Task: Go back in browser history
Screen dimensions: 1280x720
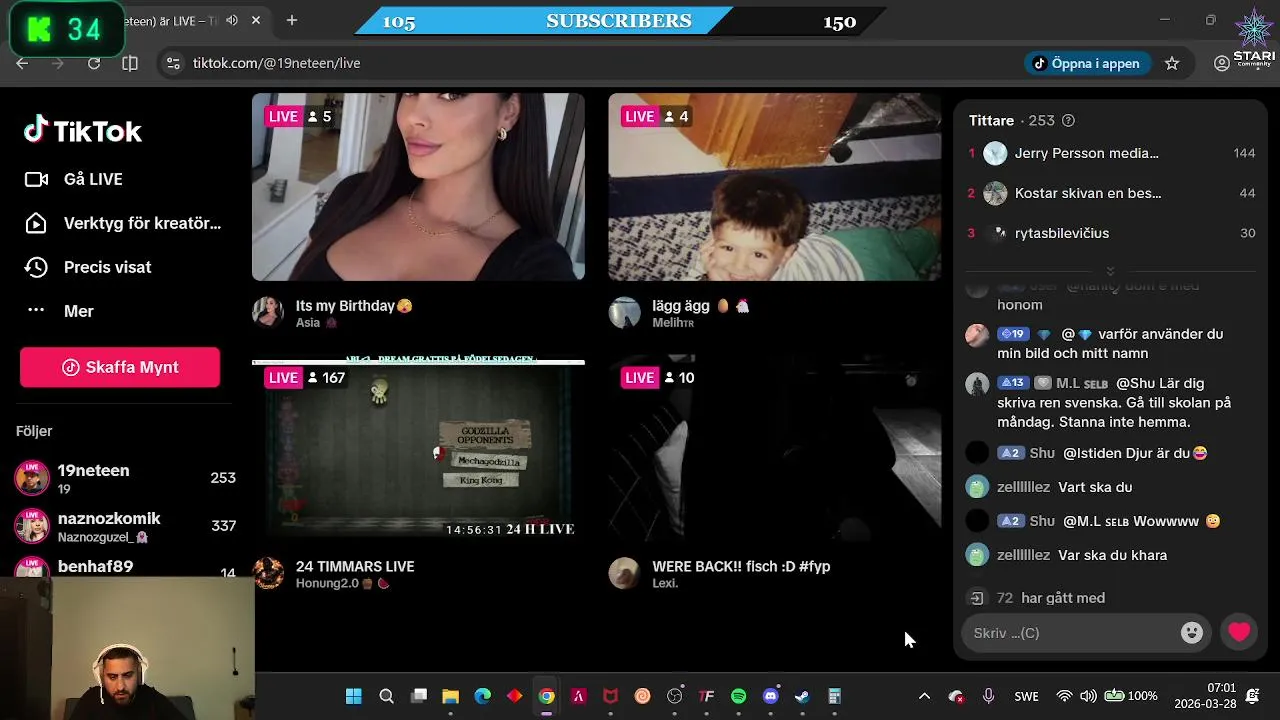Action: tap(22, 63)
